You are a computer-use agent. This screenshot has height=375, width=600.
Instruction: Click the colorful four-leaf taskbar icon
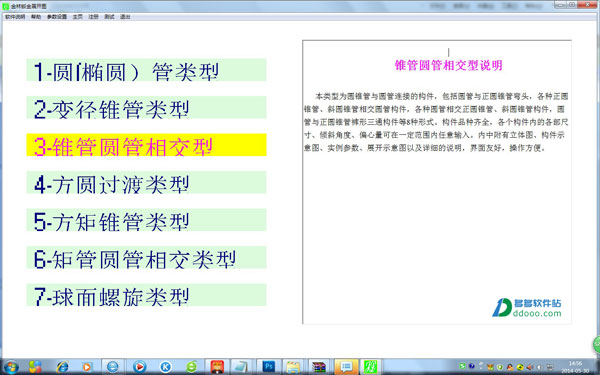click(x=35, y=367)
